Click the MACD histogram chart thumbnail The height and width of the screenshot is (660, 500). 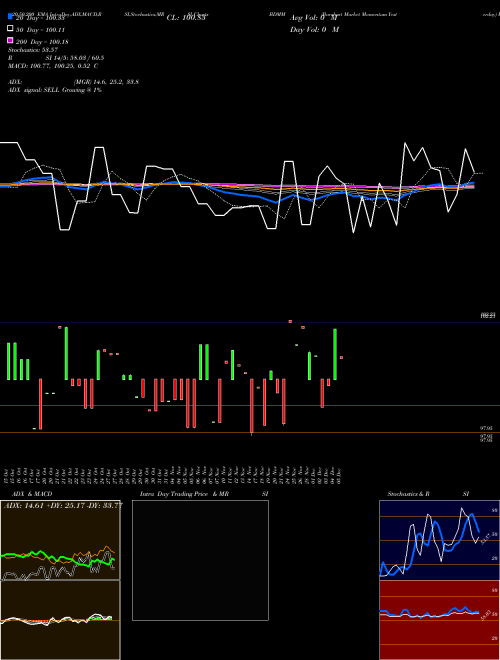[x=60, y=620]
